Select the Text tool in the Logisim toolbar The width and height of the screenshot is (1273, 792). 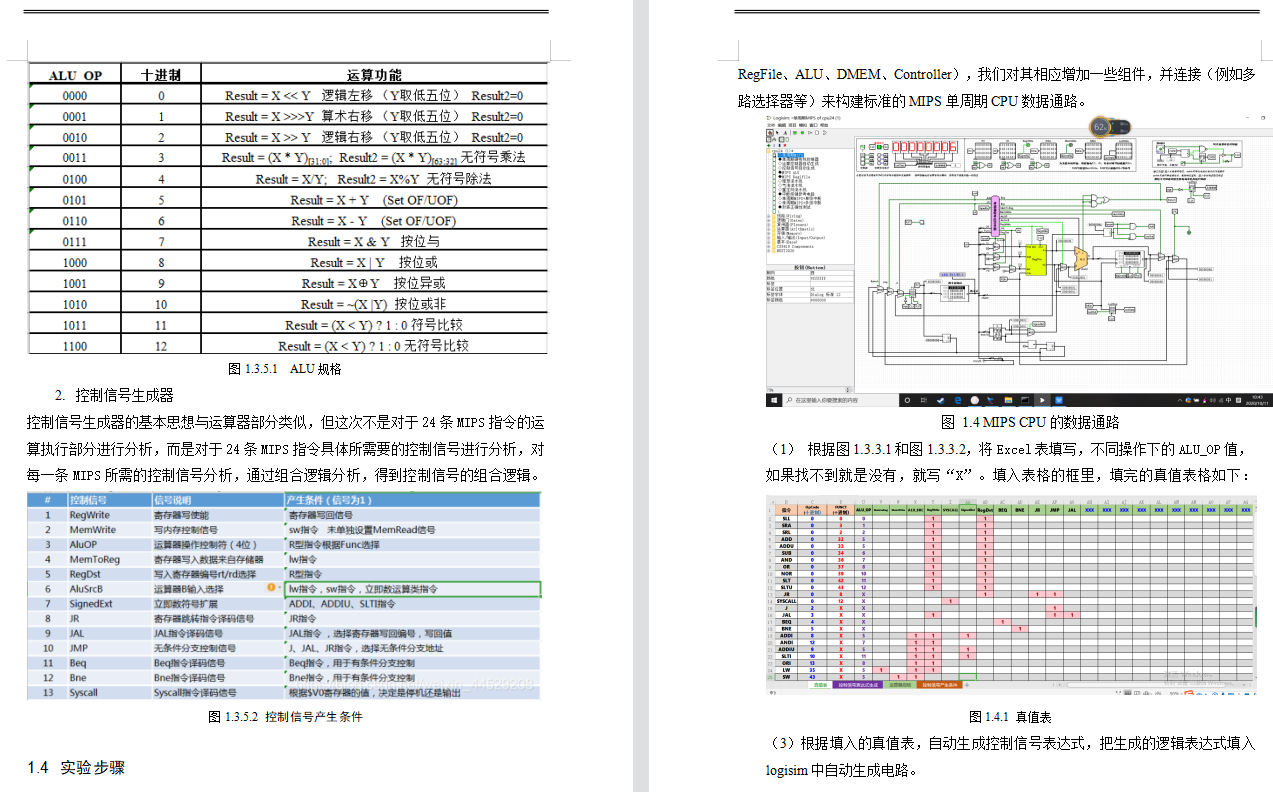785,133
